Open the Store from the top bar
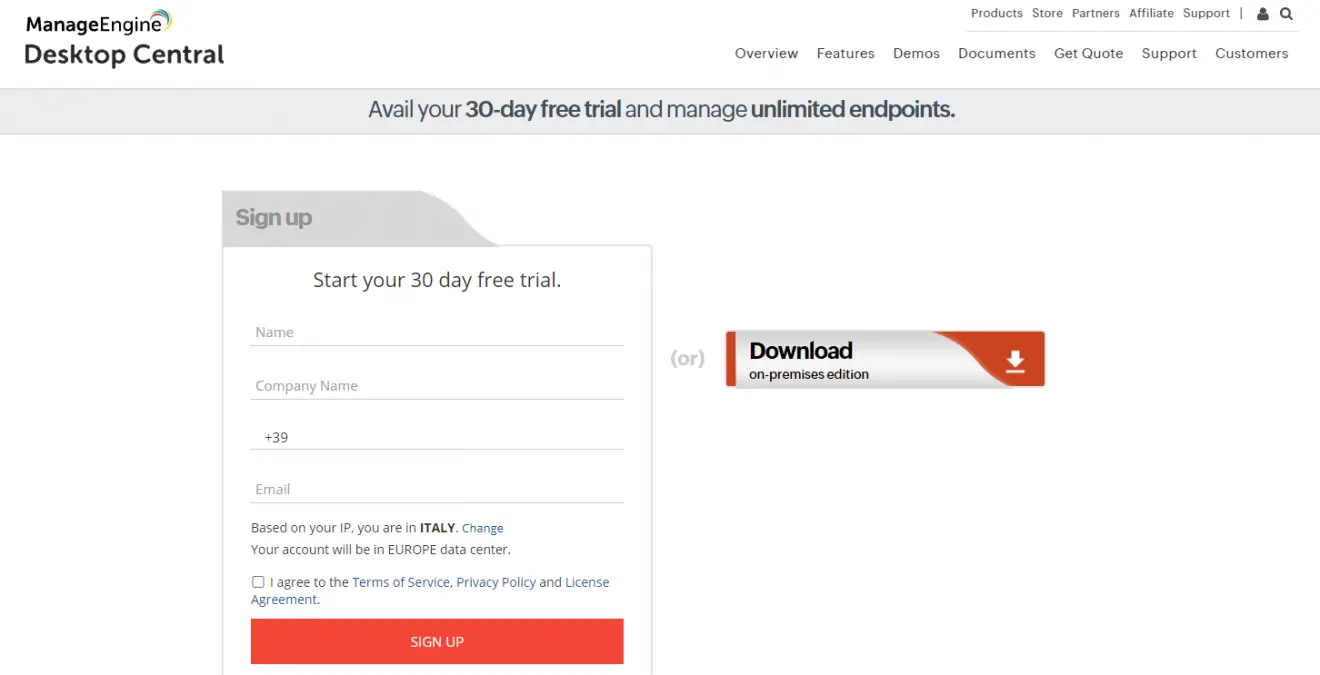1320x675 pixels. 1047,13
